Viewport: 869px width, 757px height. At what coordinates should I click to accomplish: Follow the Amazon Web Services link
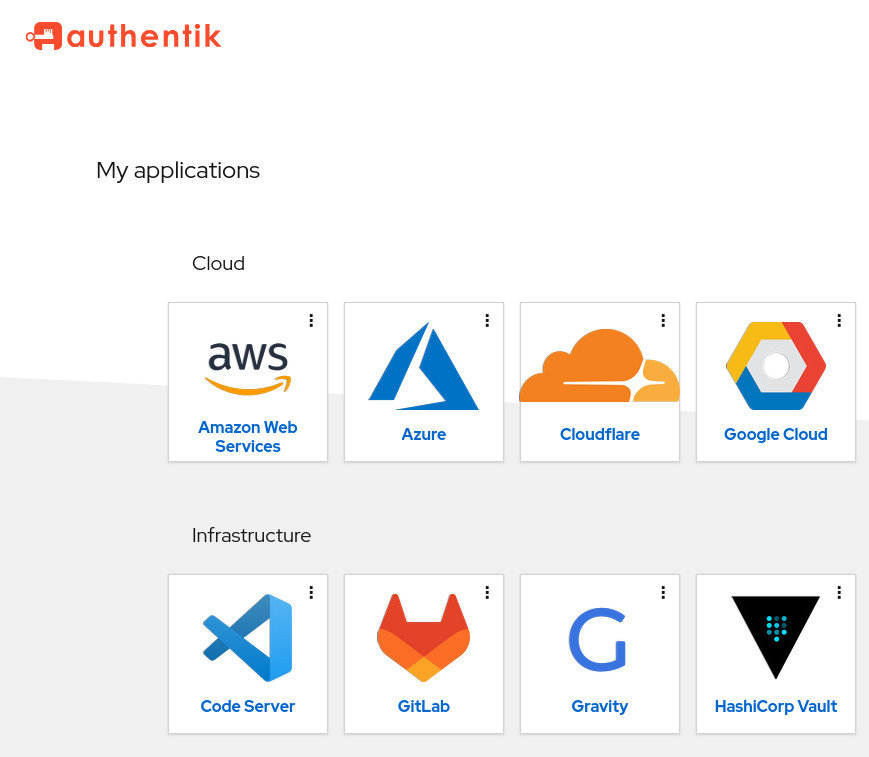(248, 437)
